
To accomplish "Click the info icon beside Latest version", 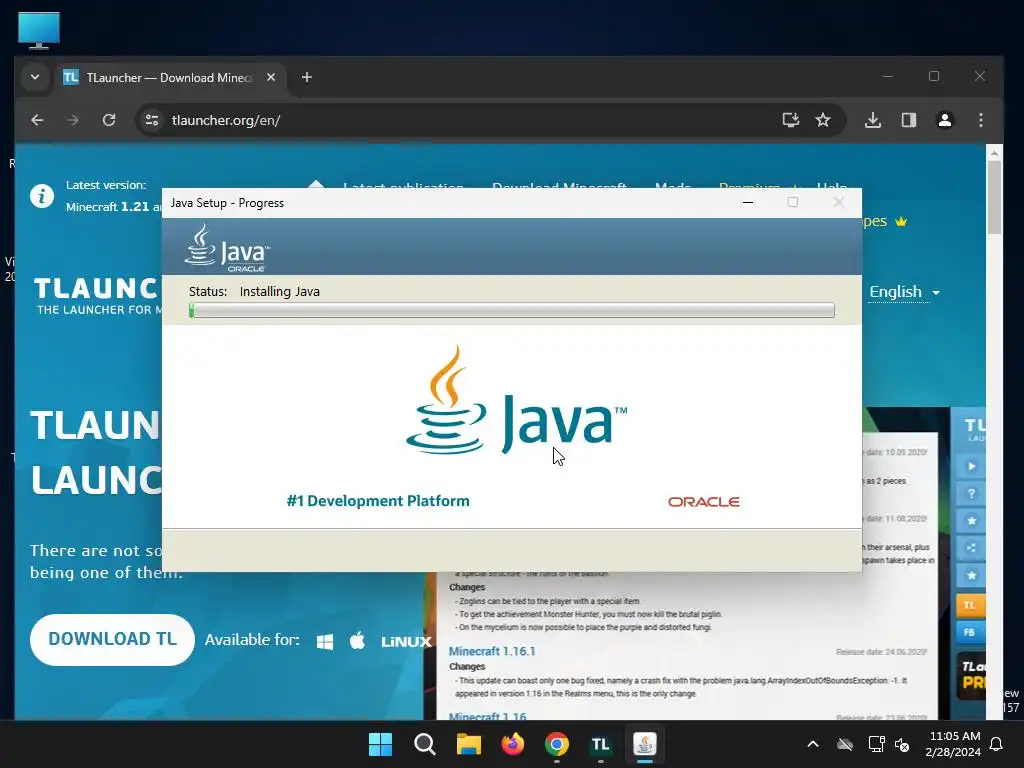I will coord(42,196).
